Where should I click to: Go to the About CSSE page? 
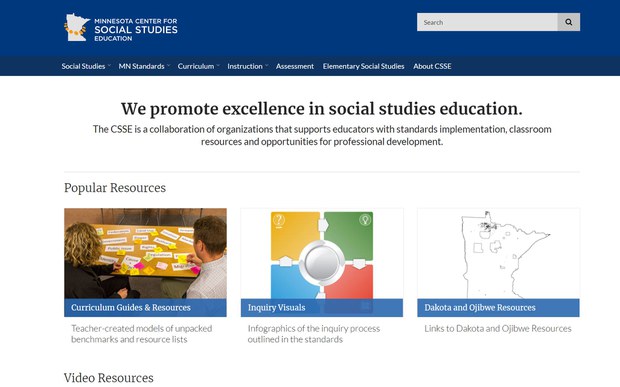[432, 66]
